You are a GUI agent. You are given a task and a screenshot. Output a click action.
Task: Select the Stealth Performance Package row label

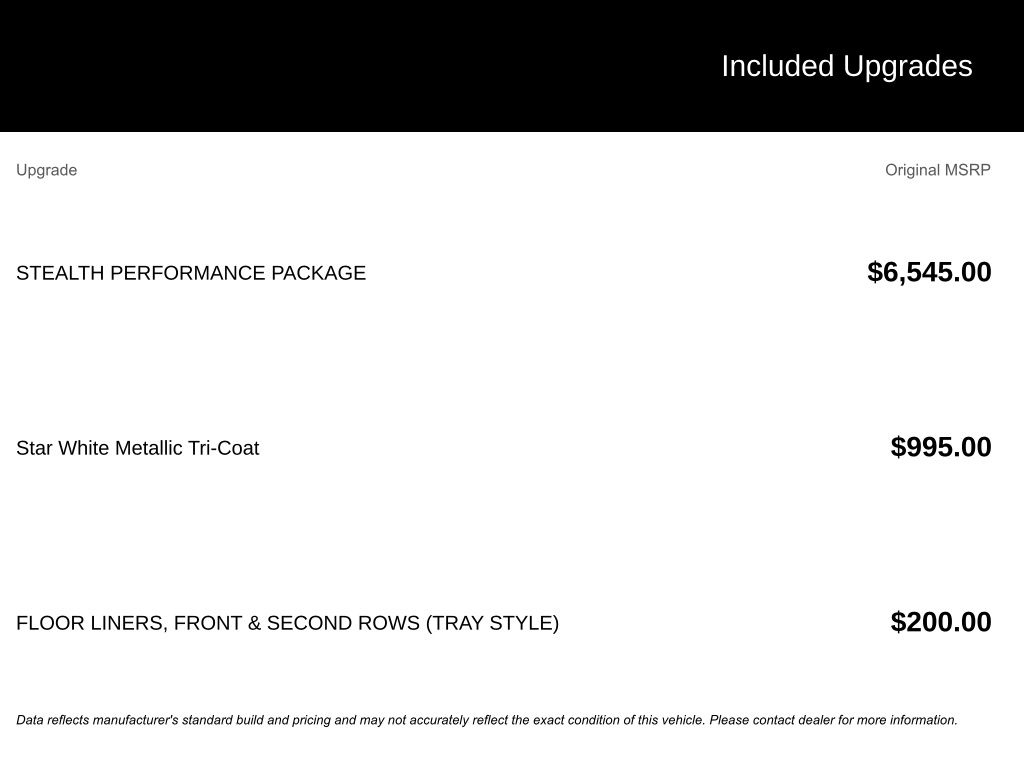pos(191,273)
